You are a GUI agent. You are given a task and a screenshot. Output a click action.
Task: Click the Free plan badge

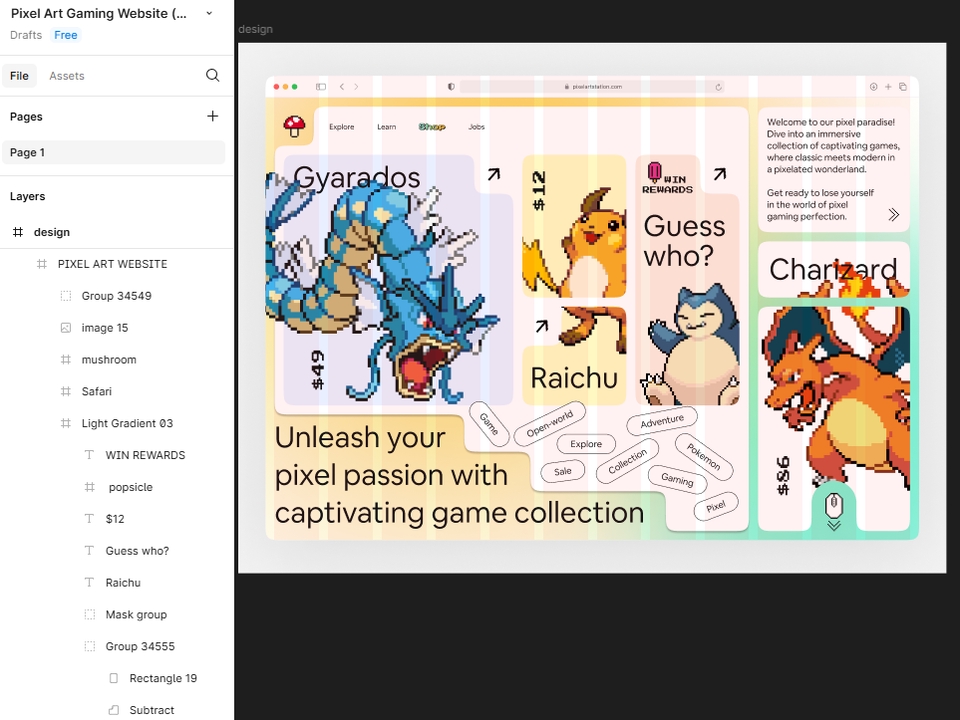(x=66, y=35)
